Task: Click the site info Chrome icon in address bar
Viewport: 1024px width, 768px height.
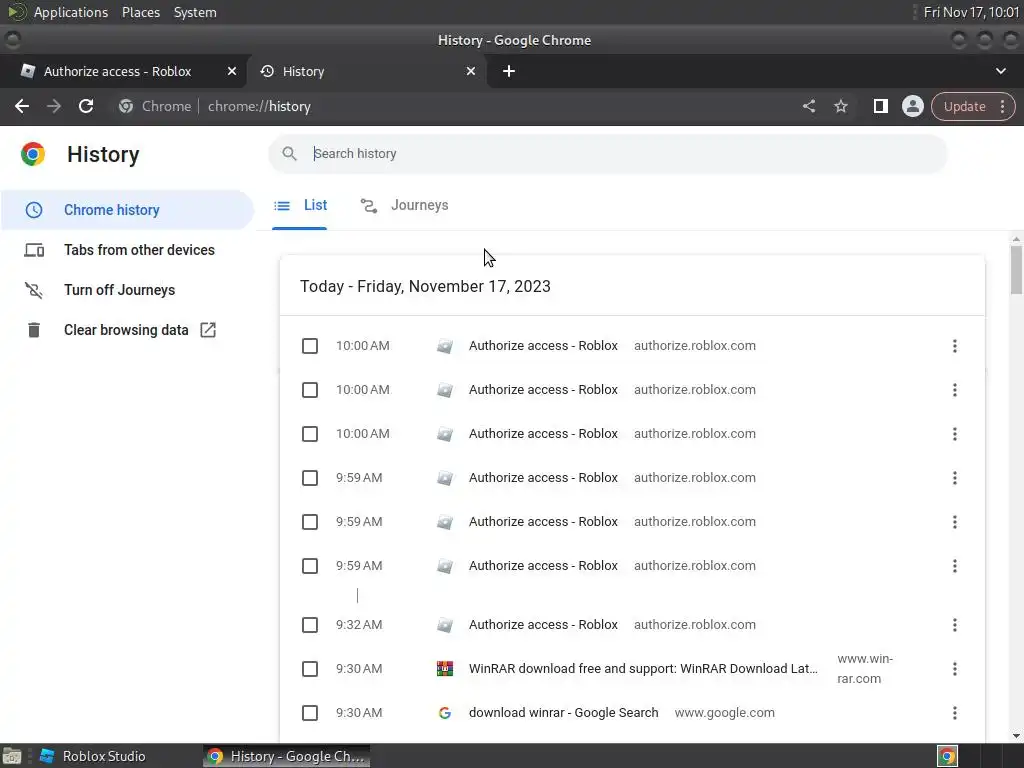Action: click(126, 106)
